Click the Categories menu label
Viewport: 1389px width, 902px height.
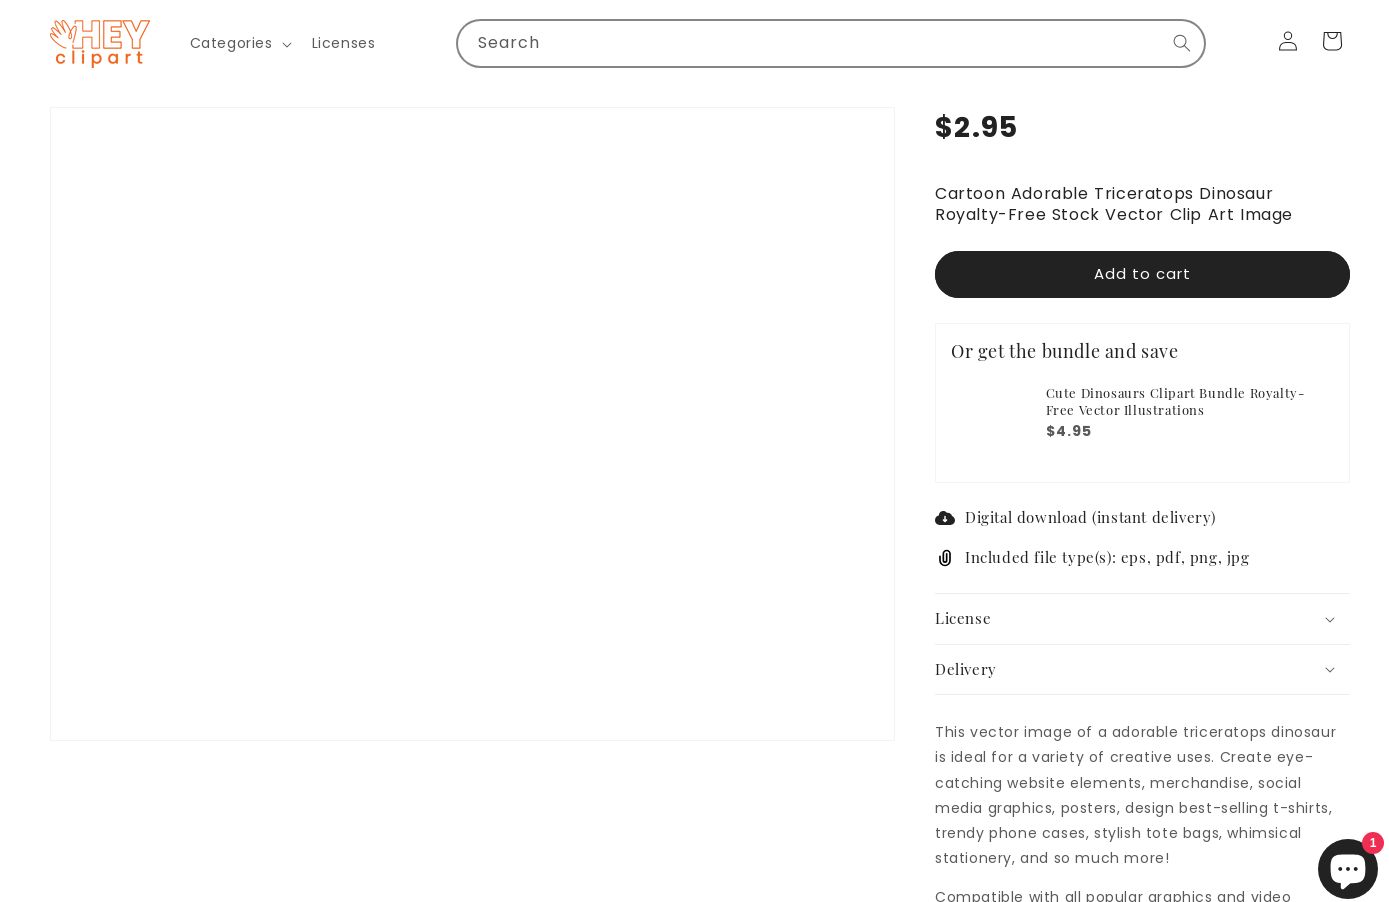point(231,43)
